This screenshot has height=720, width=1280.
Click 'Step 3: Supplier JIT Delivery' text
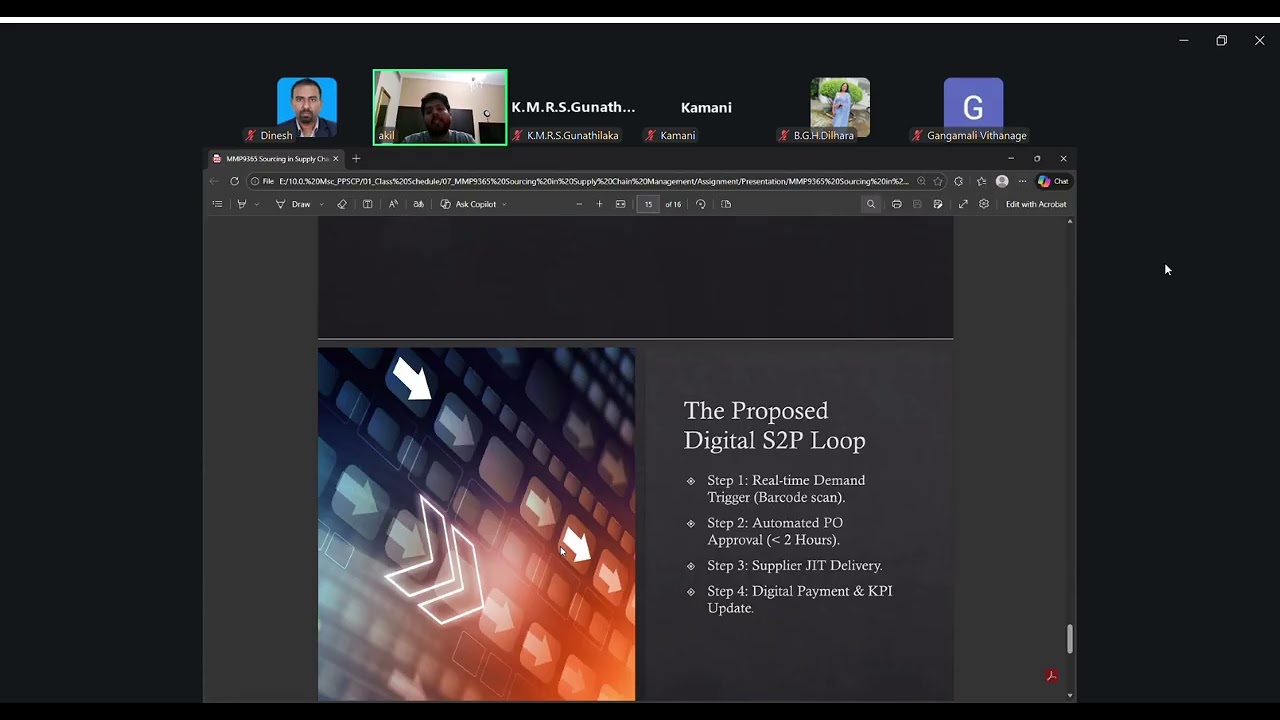(795, 566)
